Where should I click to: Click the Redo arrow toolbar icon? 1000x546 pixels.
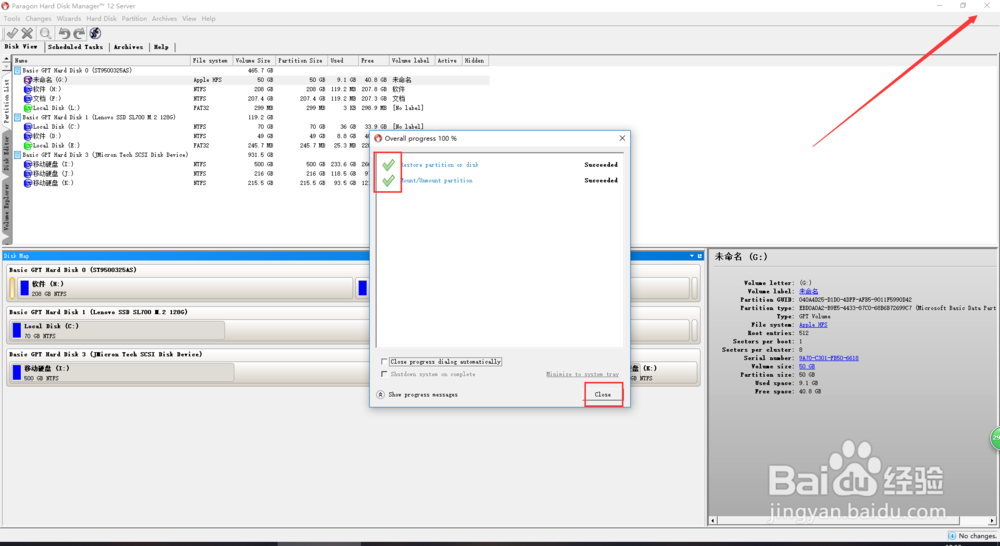point(79,33)
